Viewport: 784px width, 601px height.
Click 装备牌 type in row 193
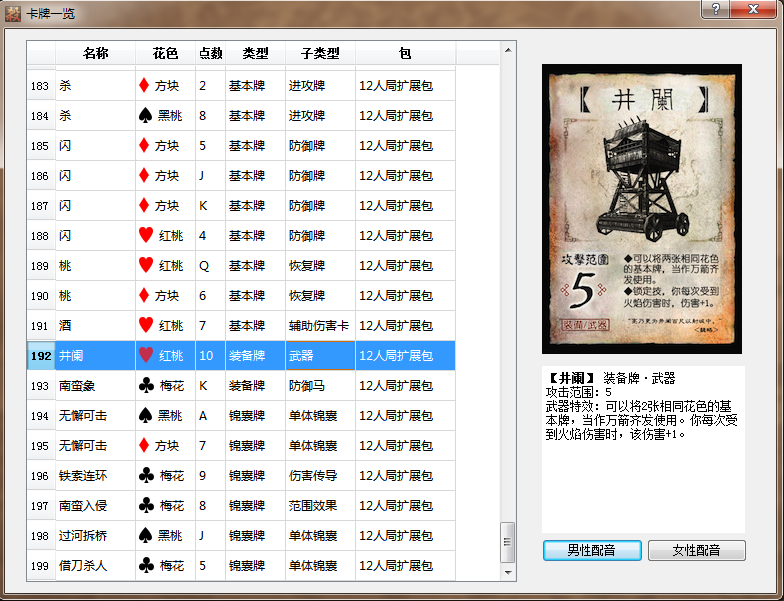pos(247,386)
